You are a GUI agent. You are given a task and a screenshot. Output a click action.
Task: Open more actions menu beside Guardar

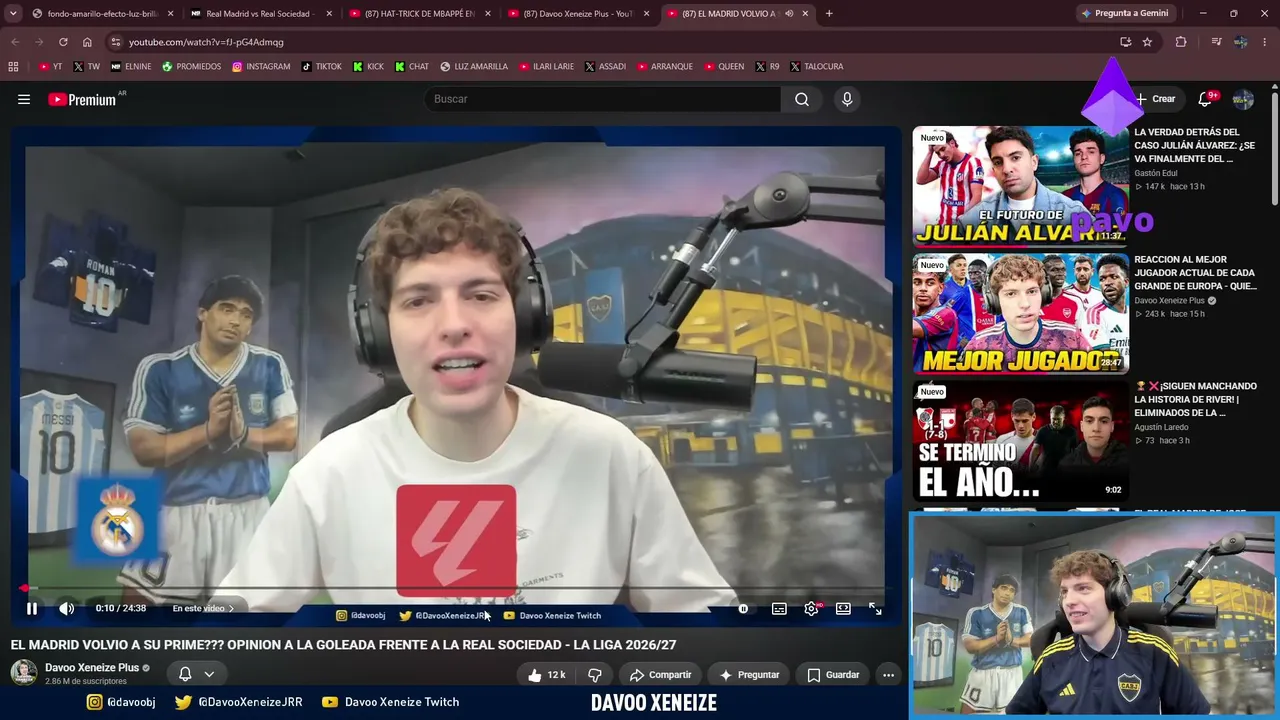888,675
